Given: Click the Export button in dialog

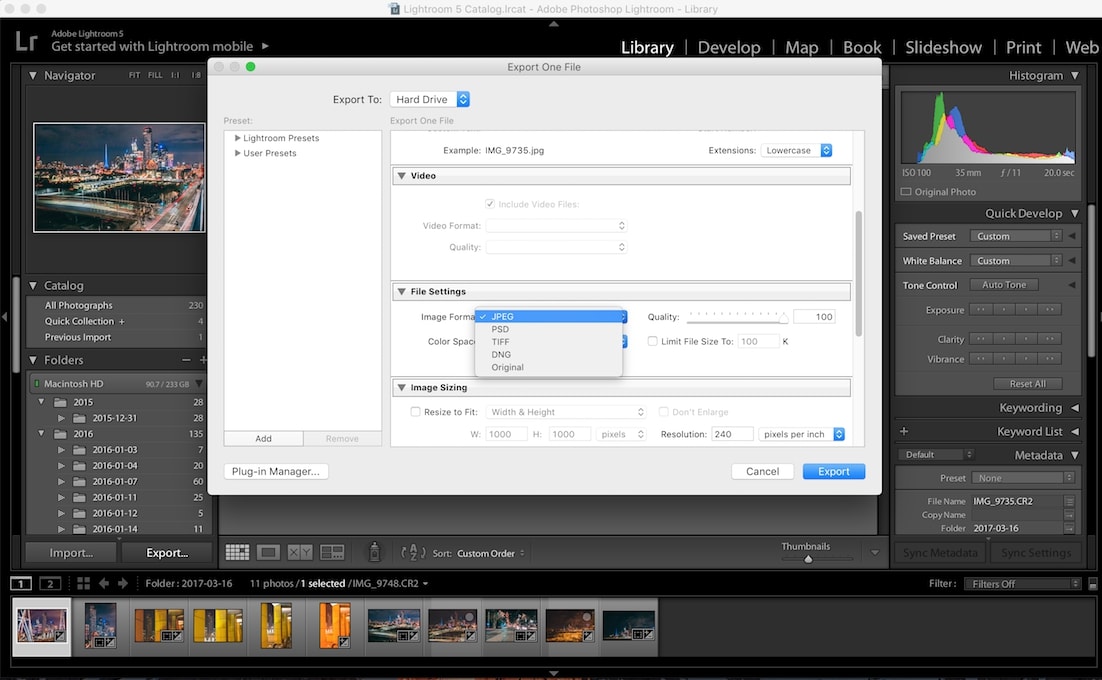Looking at the screenshot, I should pyautogui.click(x=834, y=471).
